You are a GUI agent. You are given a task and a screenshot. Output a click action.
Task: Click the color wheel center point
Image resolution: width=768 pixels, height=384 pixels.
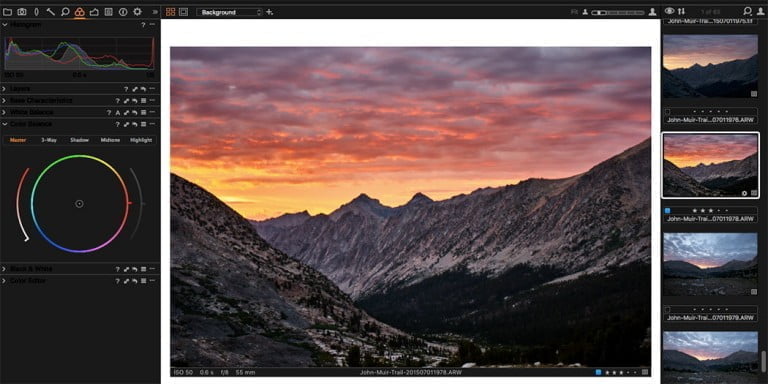click(x=79, y=204)
